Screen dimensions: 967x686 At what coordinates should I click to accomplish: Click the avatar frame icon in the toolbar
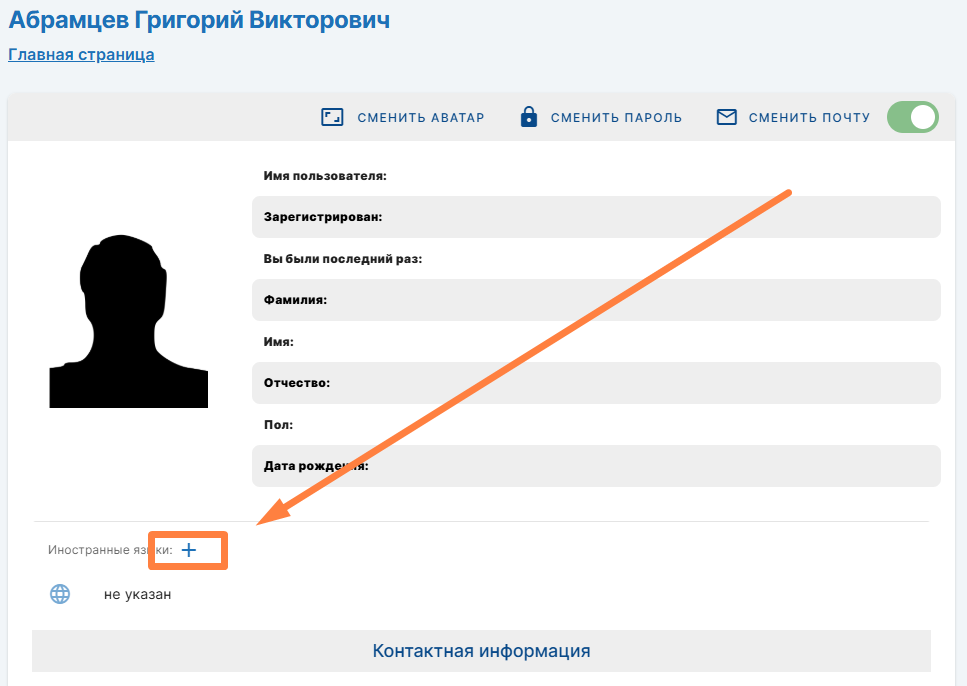point(332,117)
